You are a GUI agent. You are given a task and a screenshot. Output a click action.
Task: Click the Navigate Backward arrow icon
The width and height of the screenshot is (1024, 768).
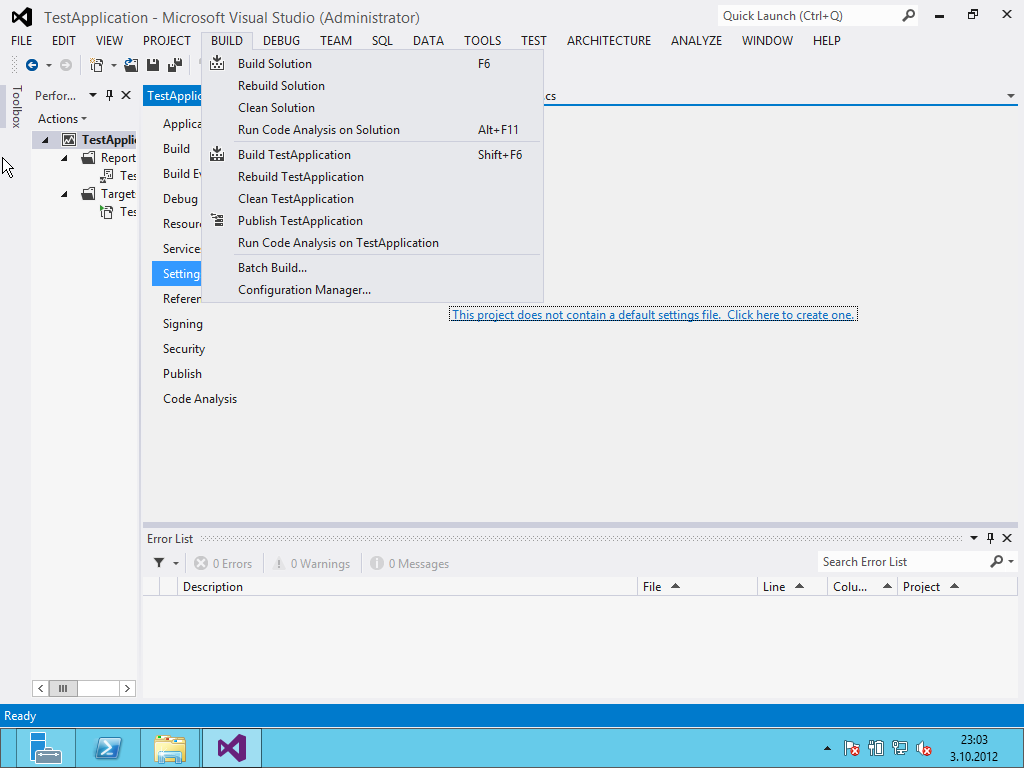pos(31,65)
